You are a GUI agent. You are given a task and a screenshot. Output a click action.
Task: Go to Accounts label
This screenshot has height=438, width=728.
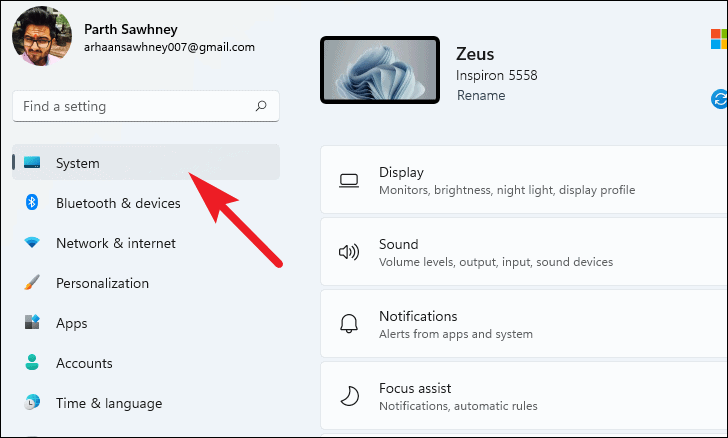coord(84,363)
